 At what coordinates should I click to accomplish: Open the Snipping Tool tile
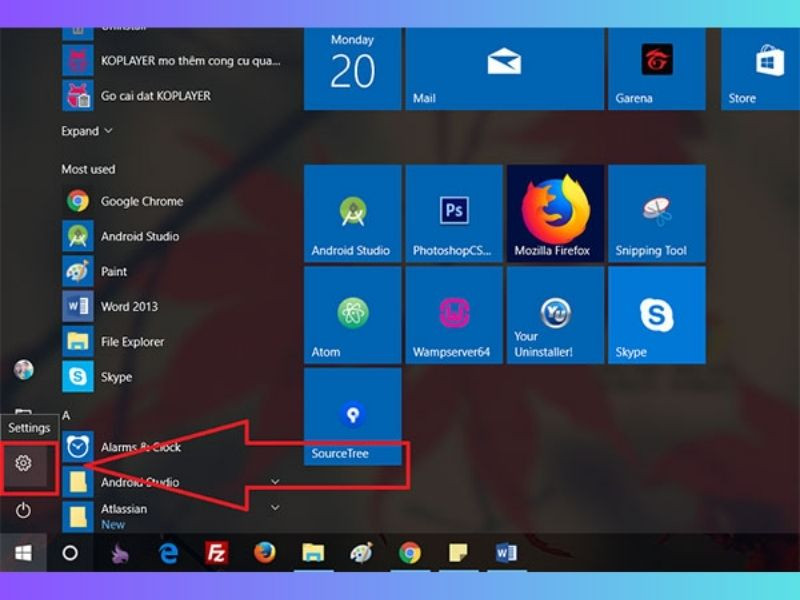tap(657, 213)
